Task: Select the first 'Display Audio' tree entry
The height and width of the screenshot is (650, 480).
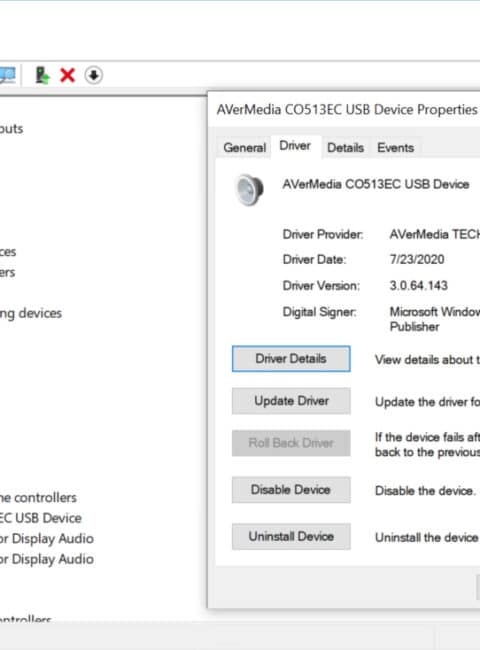Action: coord(47,538)
